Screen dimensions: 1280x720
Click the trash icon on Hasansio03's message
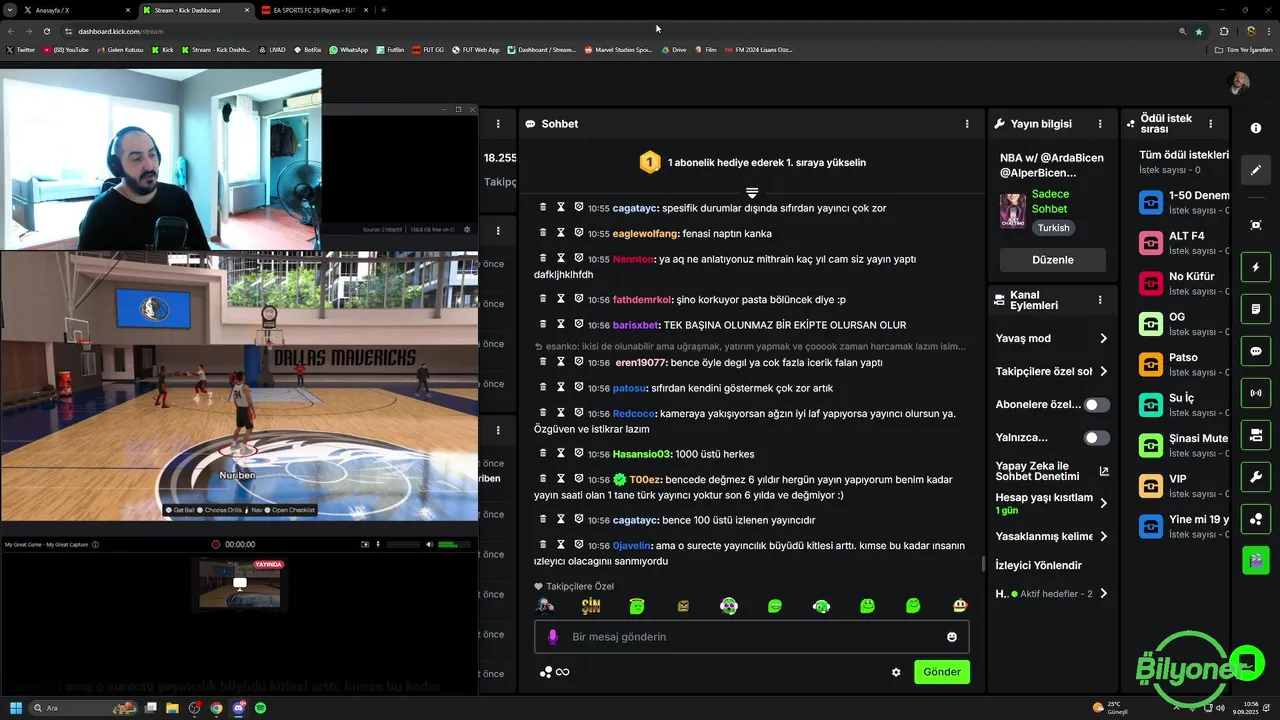tap(543, 453)
